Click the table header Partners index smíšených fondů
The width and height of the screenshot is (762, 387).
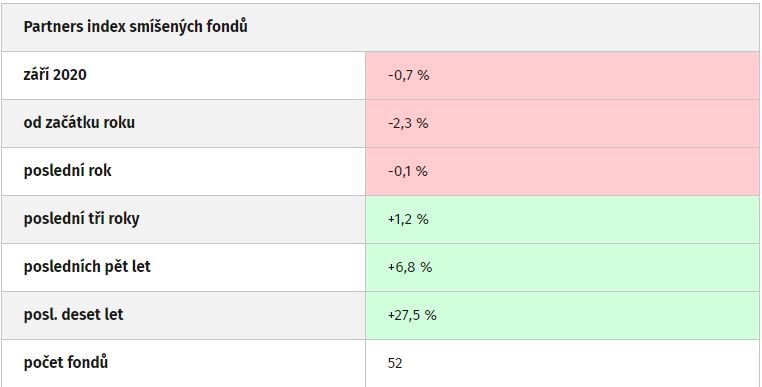click(x=136, y=27)
